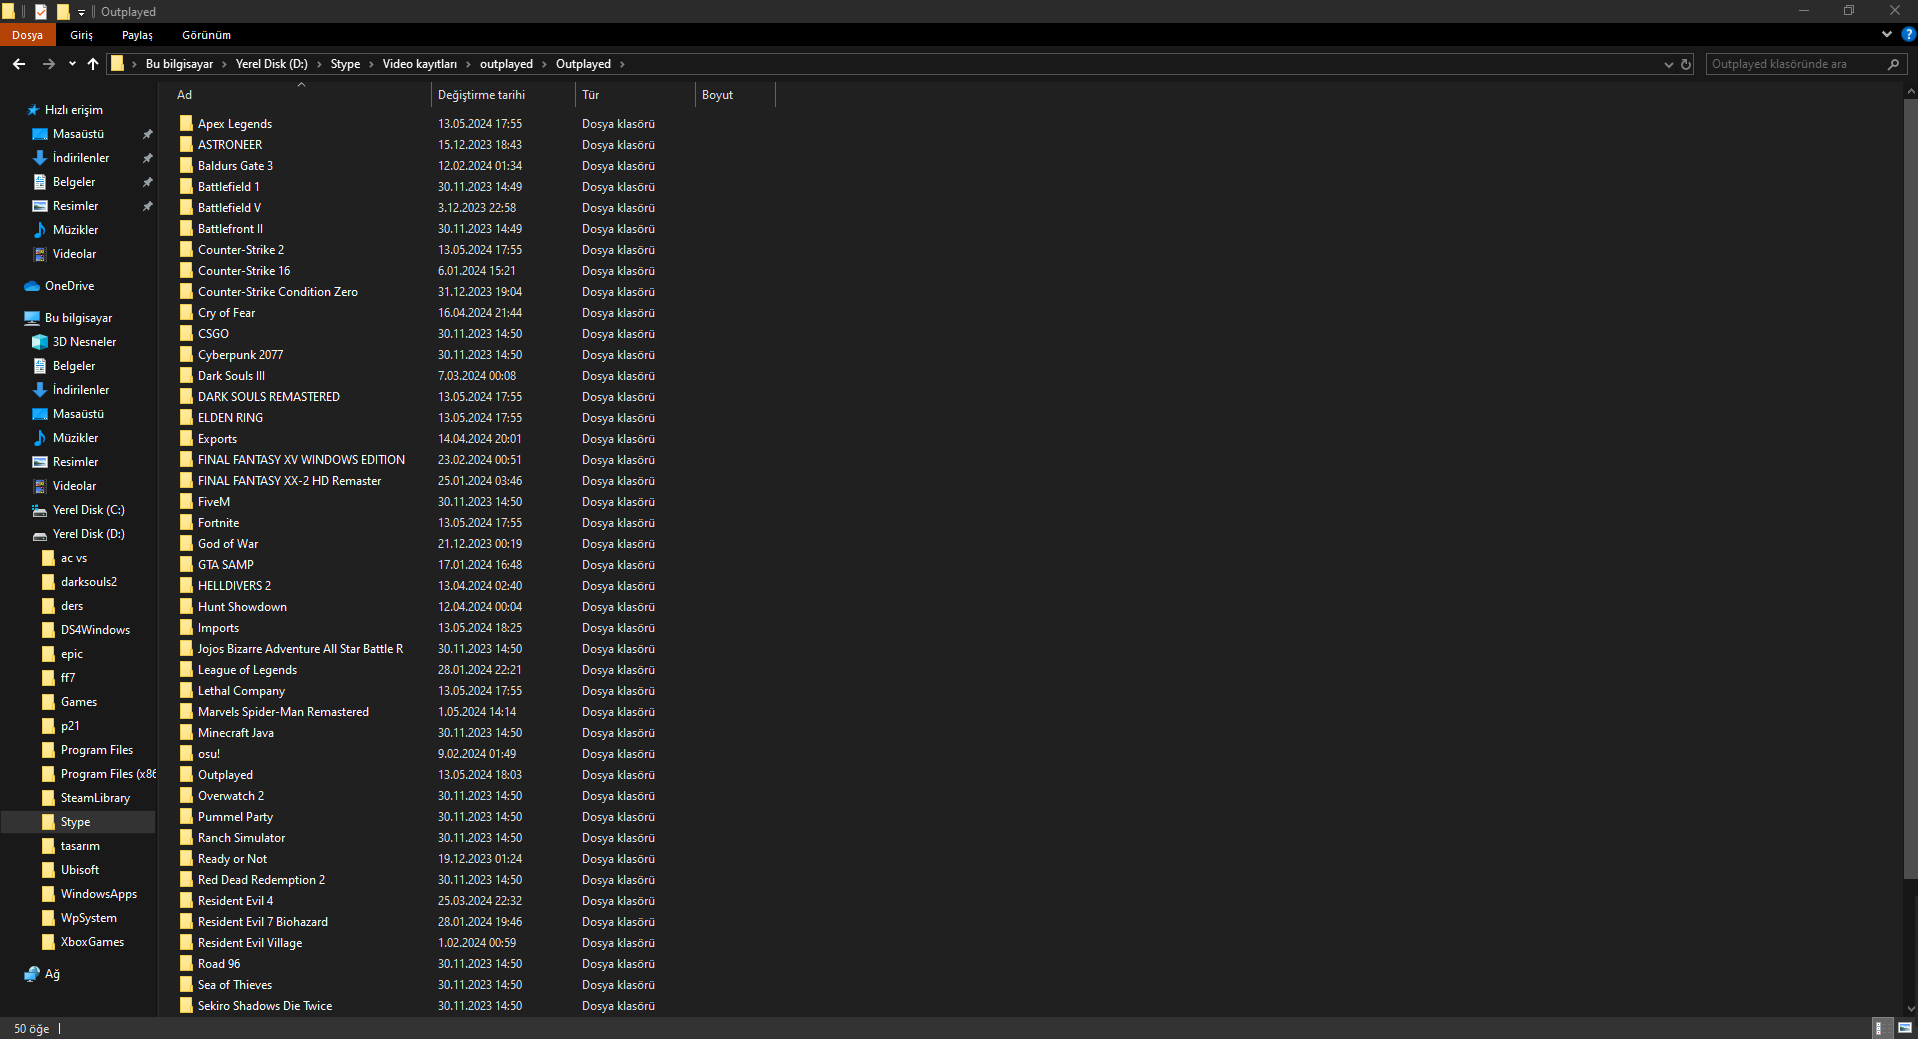Open the Quick Access Toolbar customize dropdown
The height and width of the screenshot is (1039, 1918).
(81, 12)
